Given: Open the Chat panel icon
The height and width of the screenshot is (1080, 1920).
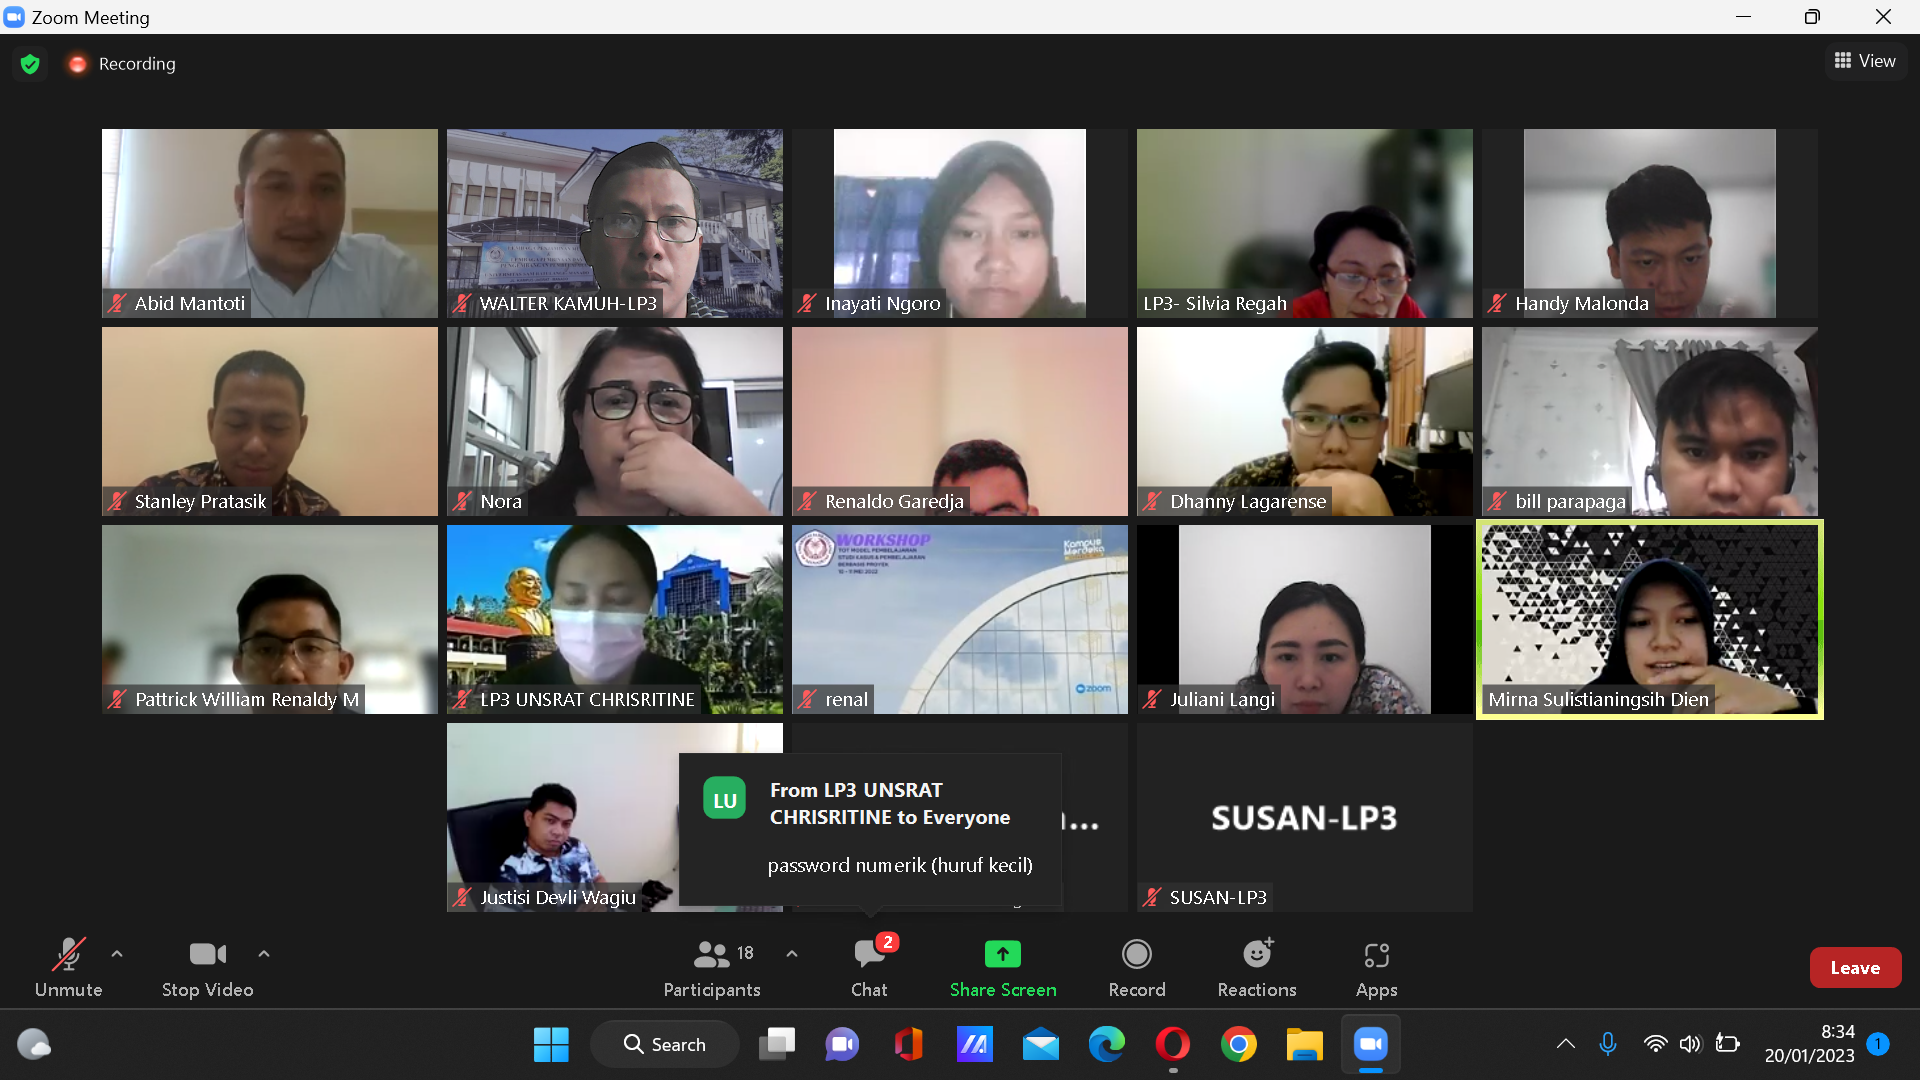Looking at the screenshot, I should tap(869, 955).
